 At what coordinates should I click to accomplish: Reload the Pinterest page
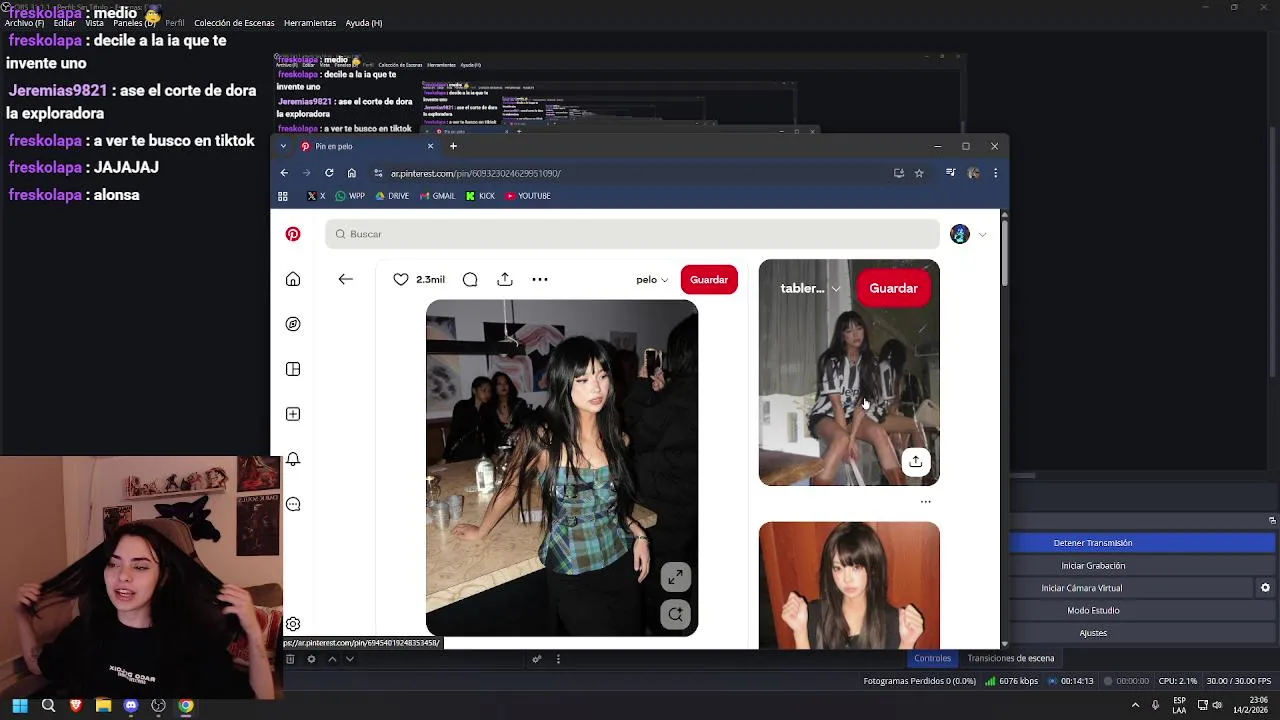(x=329, y=173)
